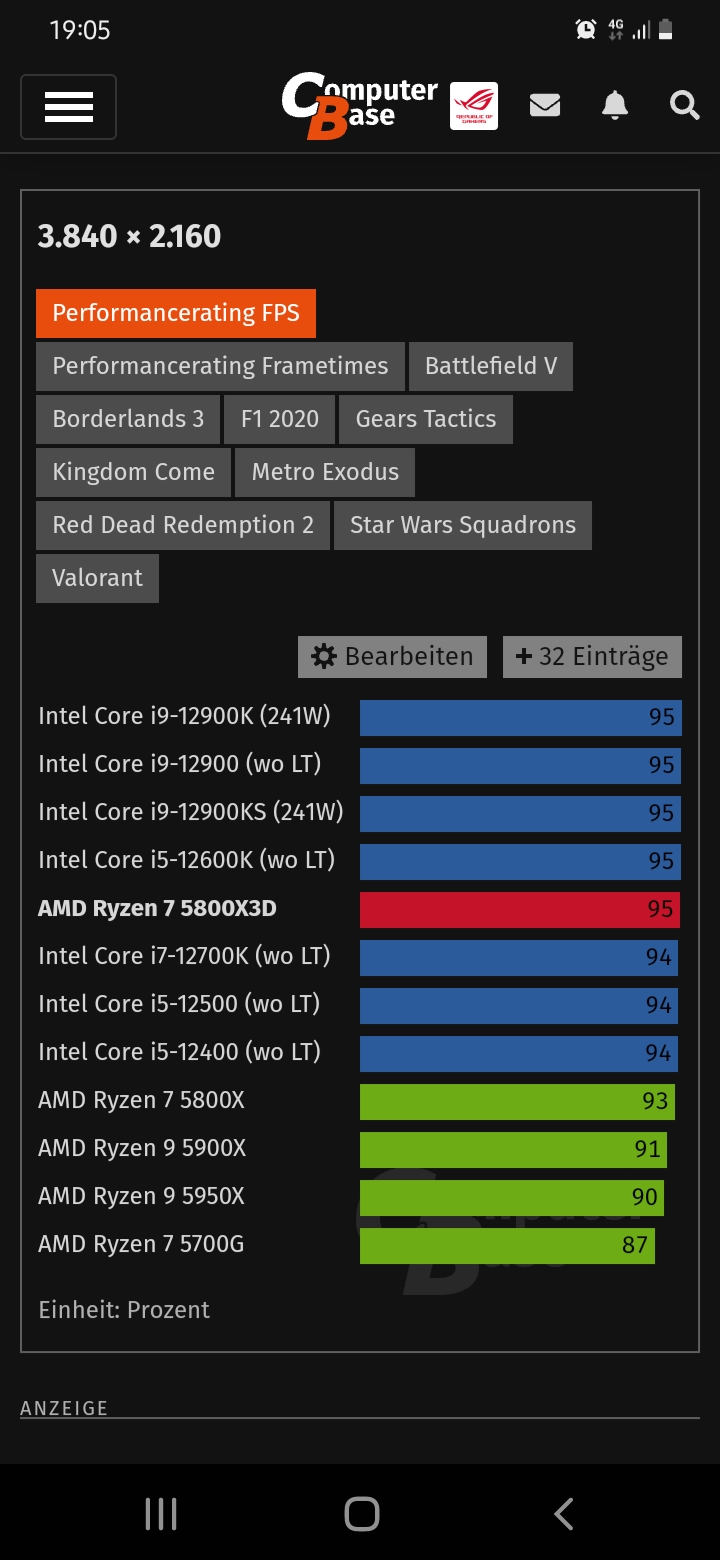Click the ASUS ROG logo

coord(474,104)
